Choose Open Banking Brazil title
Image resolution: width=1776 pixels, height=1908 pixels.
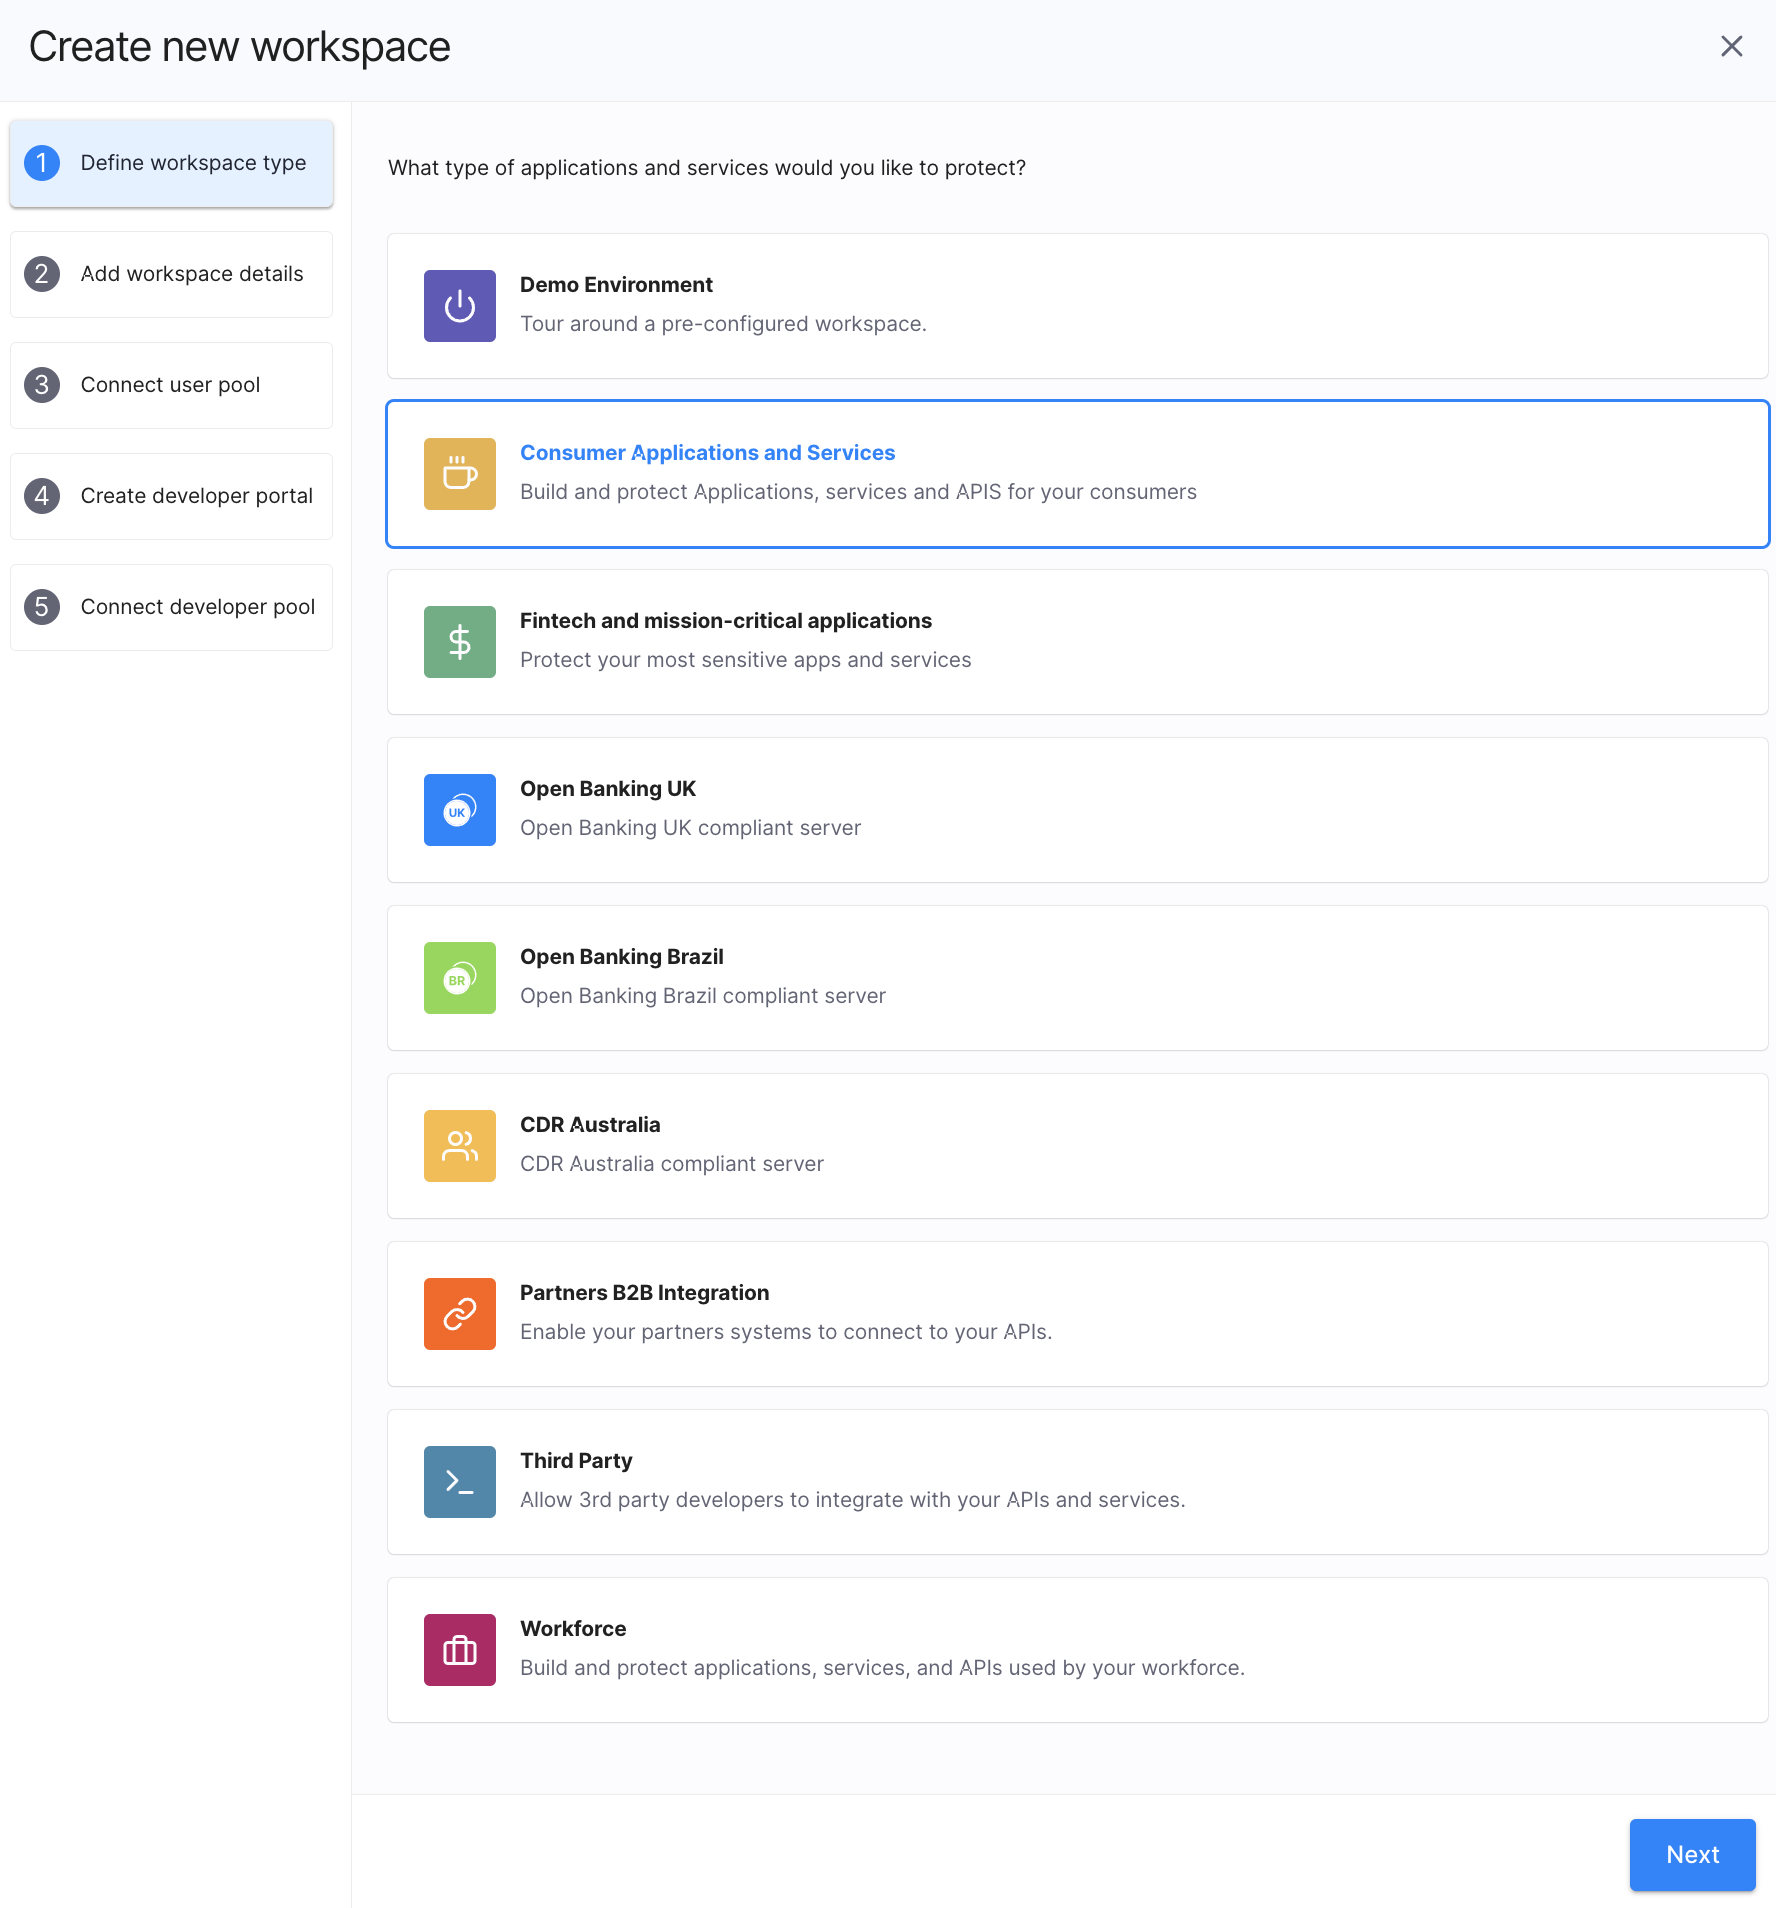pyautogui.click(x=622, y=957)
